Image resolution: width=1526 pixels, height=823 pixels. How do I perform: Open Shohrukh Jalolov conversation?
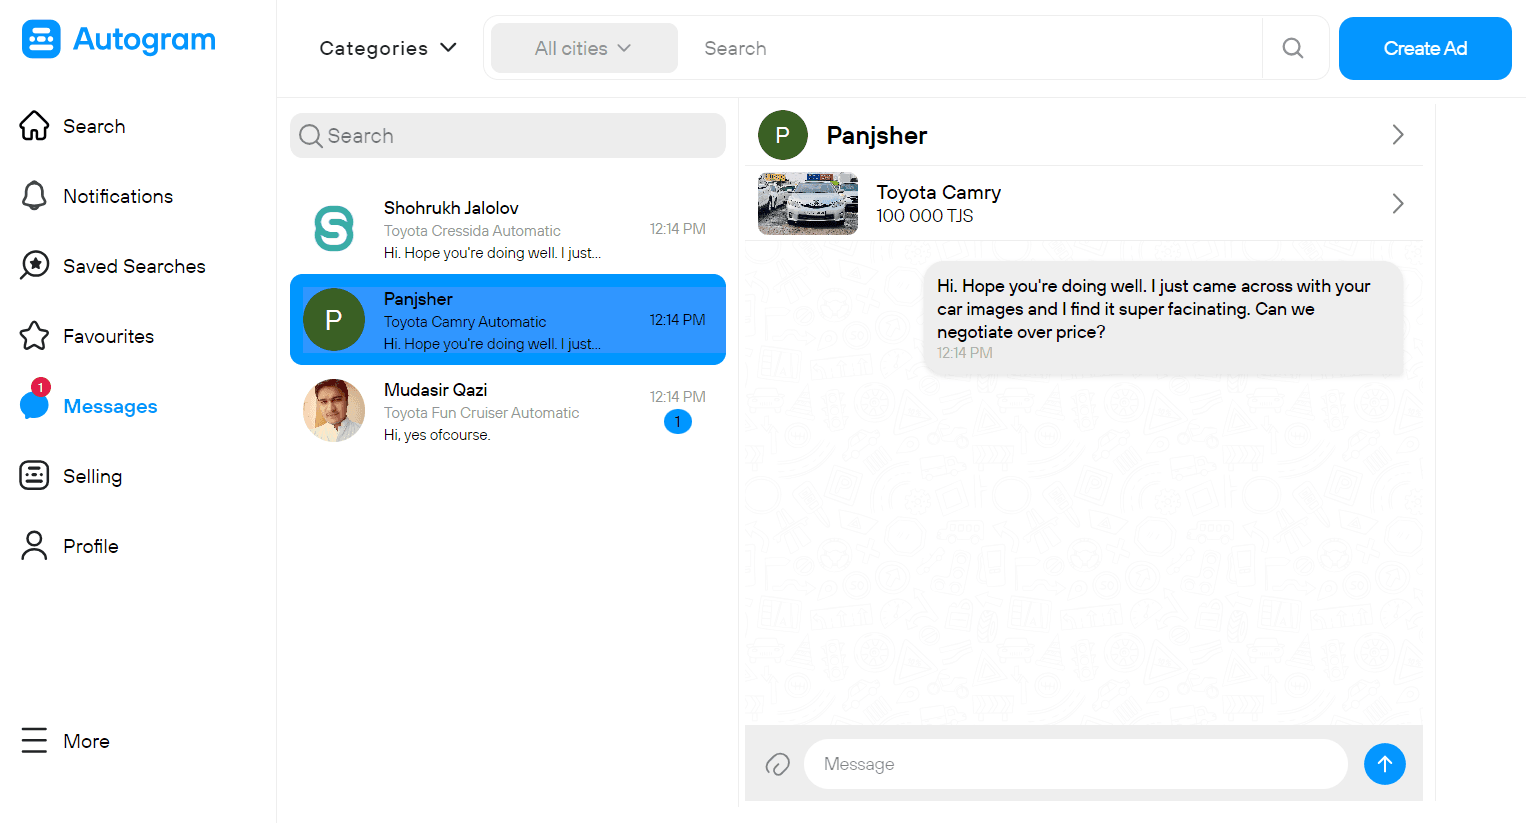coord(507,229)
